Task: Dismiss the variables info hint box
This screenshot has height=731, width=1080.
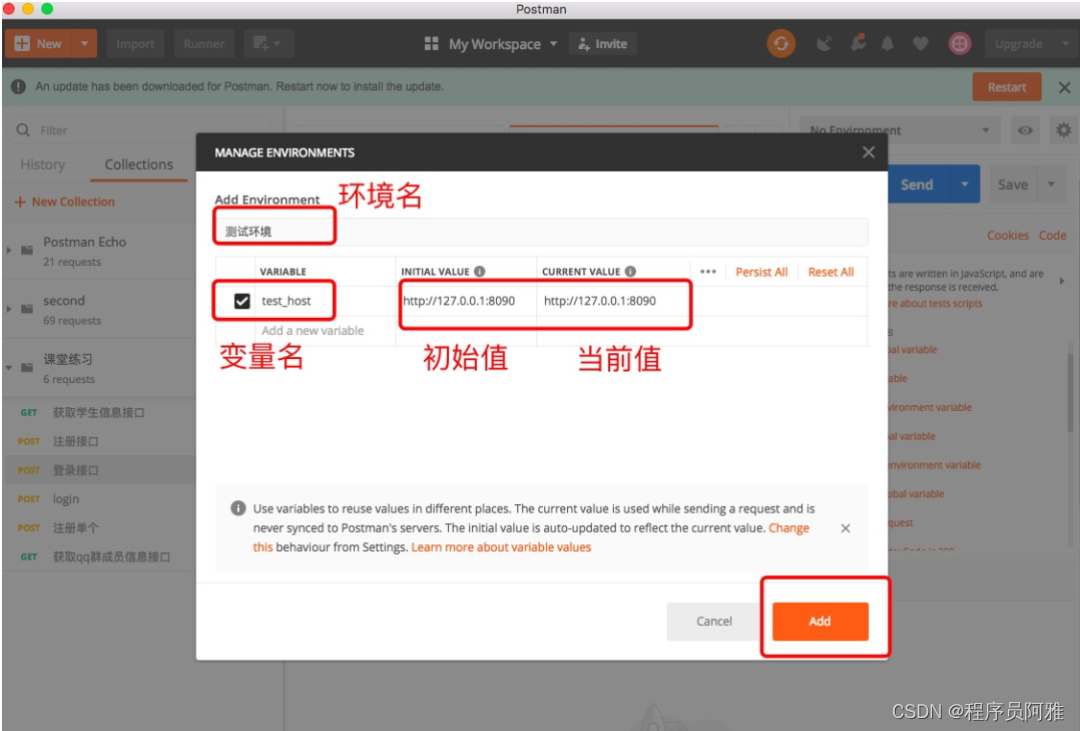Action: pyautogui.click(x=845, y=528)
